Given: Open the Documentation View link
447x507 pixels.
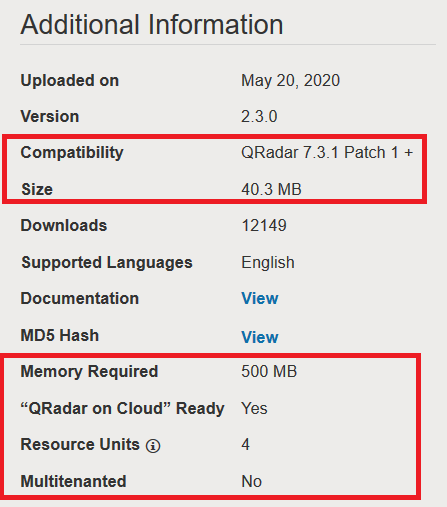Looking at the screenshot, I should 260,298.
